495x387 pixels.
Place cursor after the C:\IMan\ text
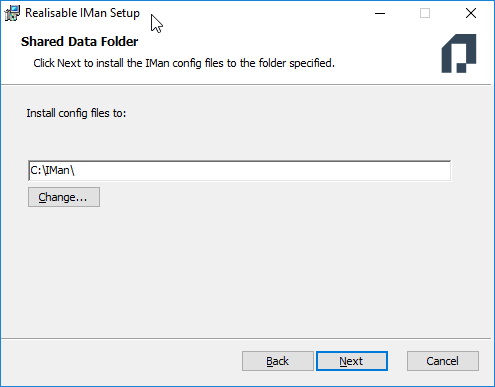coord(75,171)
